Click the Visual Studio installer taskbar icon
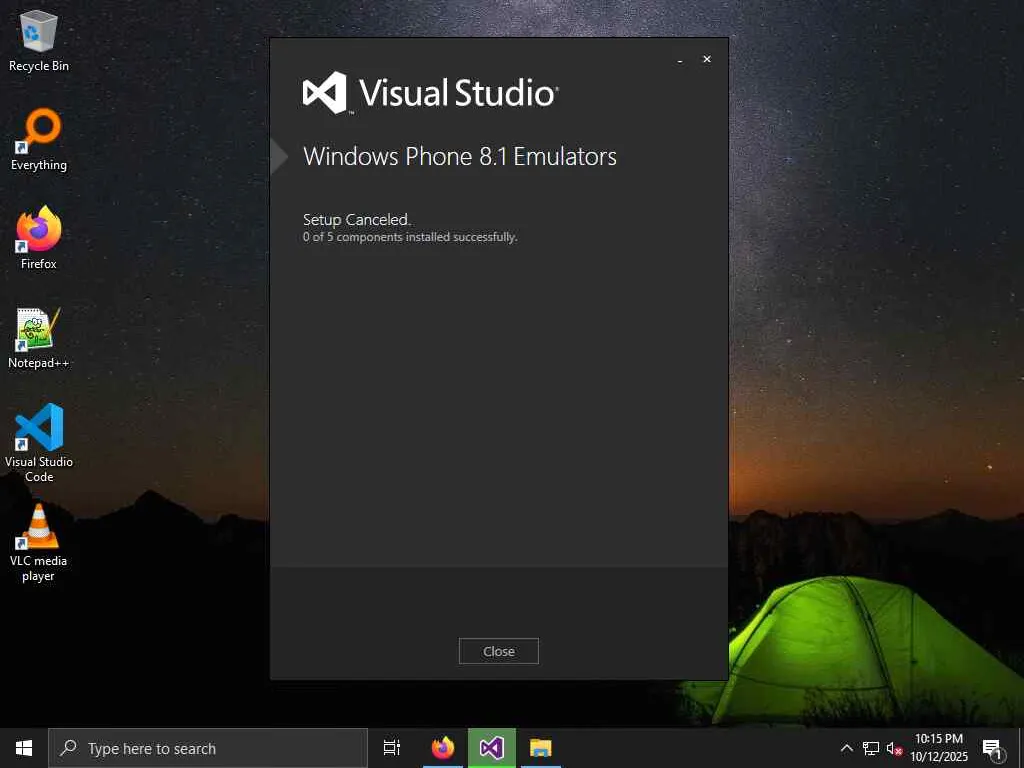This screenshot has width=1024, height=768. pos(492,748)
